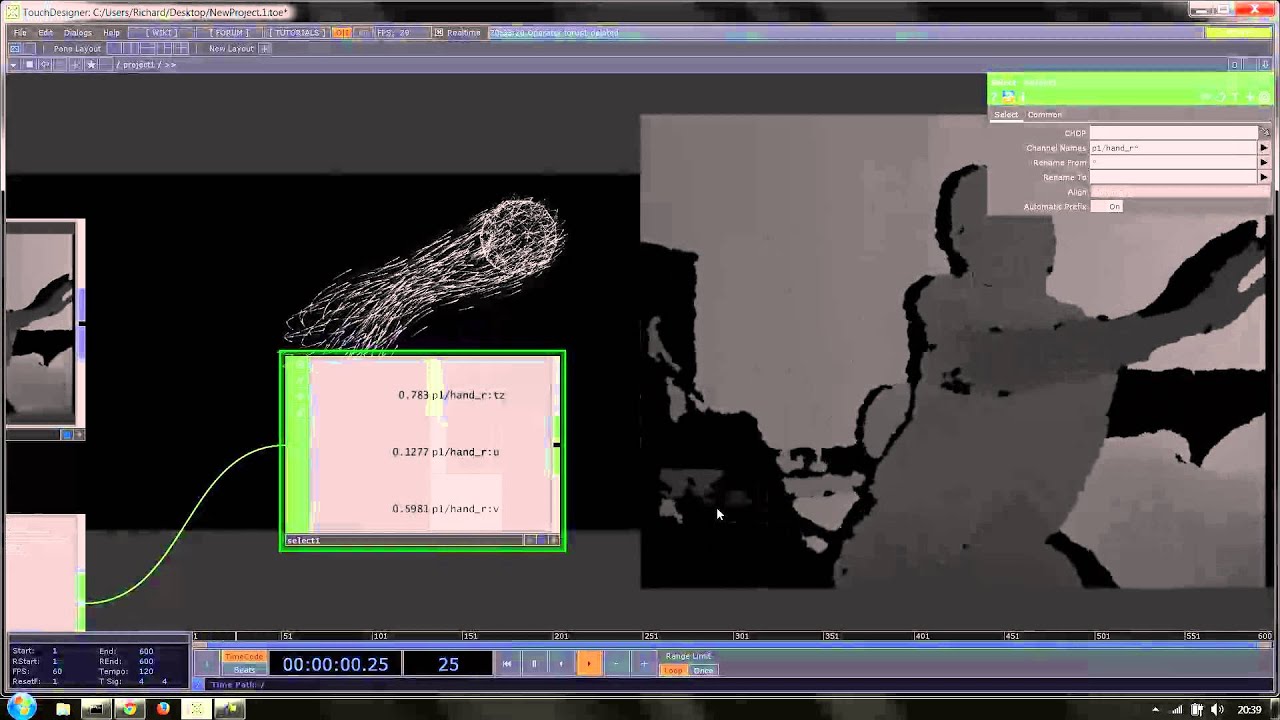
Task: Expand the Rename To pattern menu
Action: click(x=1265, y=177)
